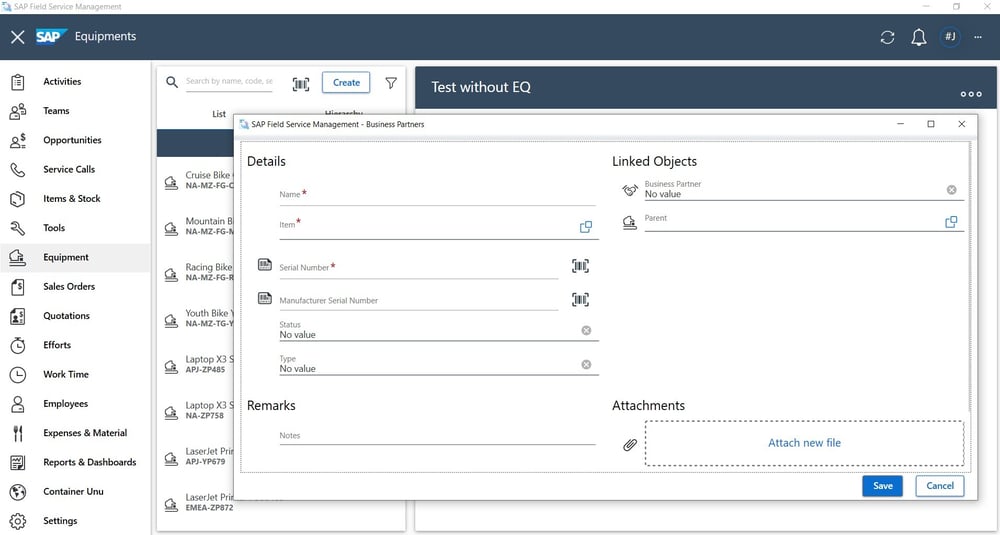Open the equipment list filter icon
This screenshot has height=535, width=1000.
[391, 83]
